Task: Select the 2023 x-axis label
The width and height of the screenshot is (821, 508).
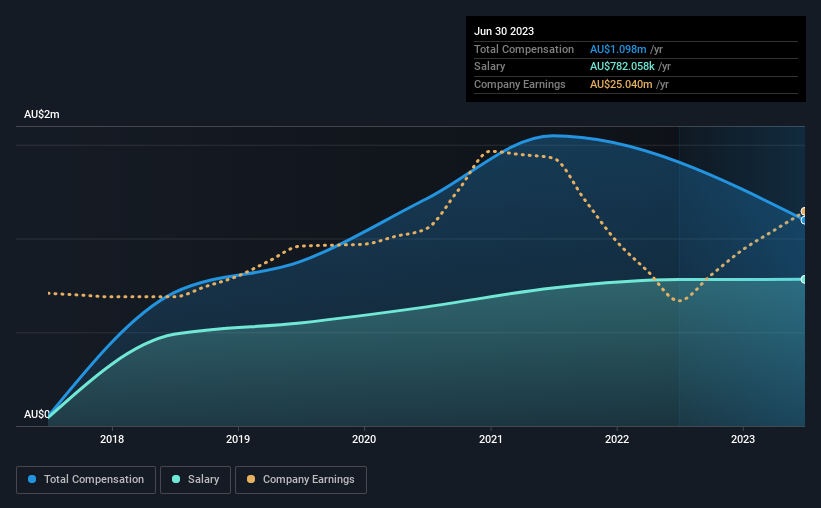Action: (743, 439)
